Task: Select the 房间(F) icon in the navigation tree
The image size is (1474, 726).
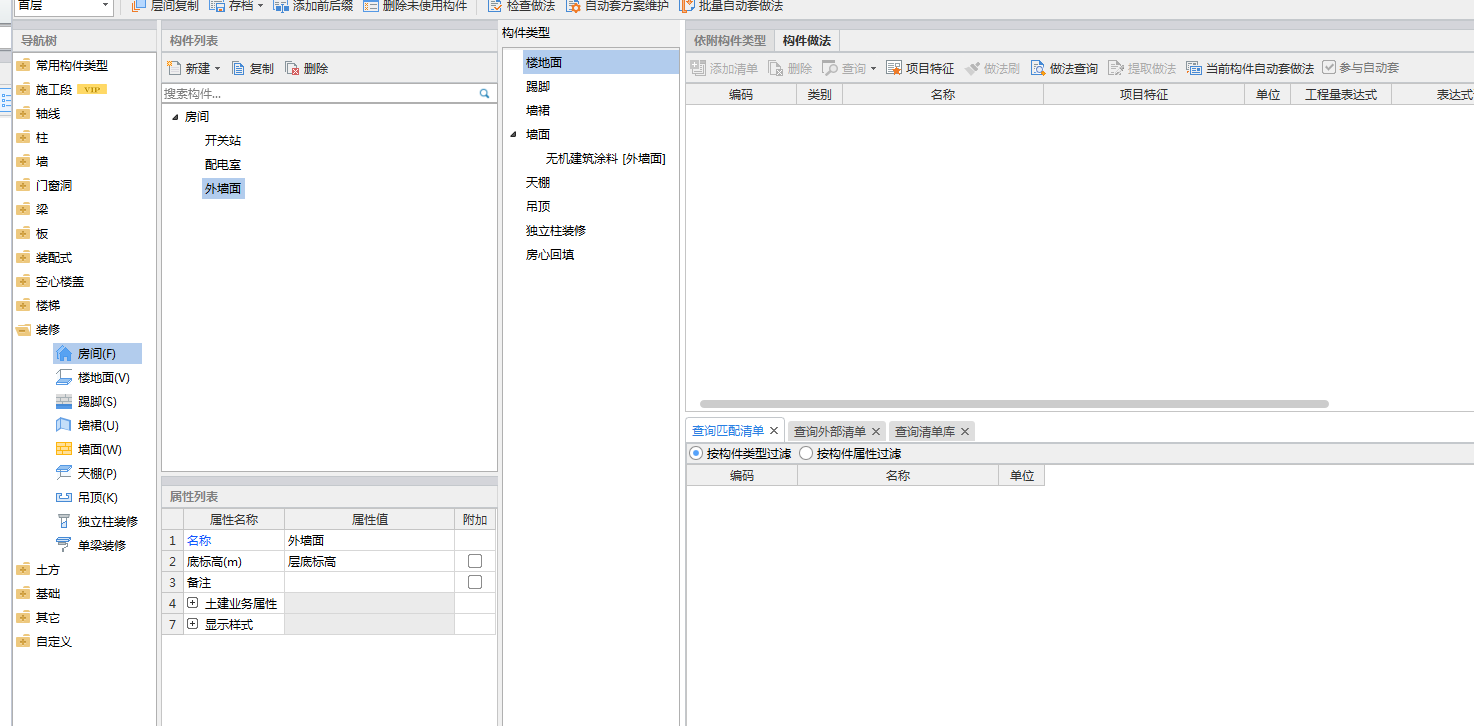Action: tap(65, 353)
